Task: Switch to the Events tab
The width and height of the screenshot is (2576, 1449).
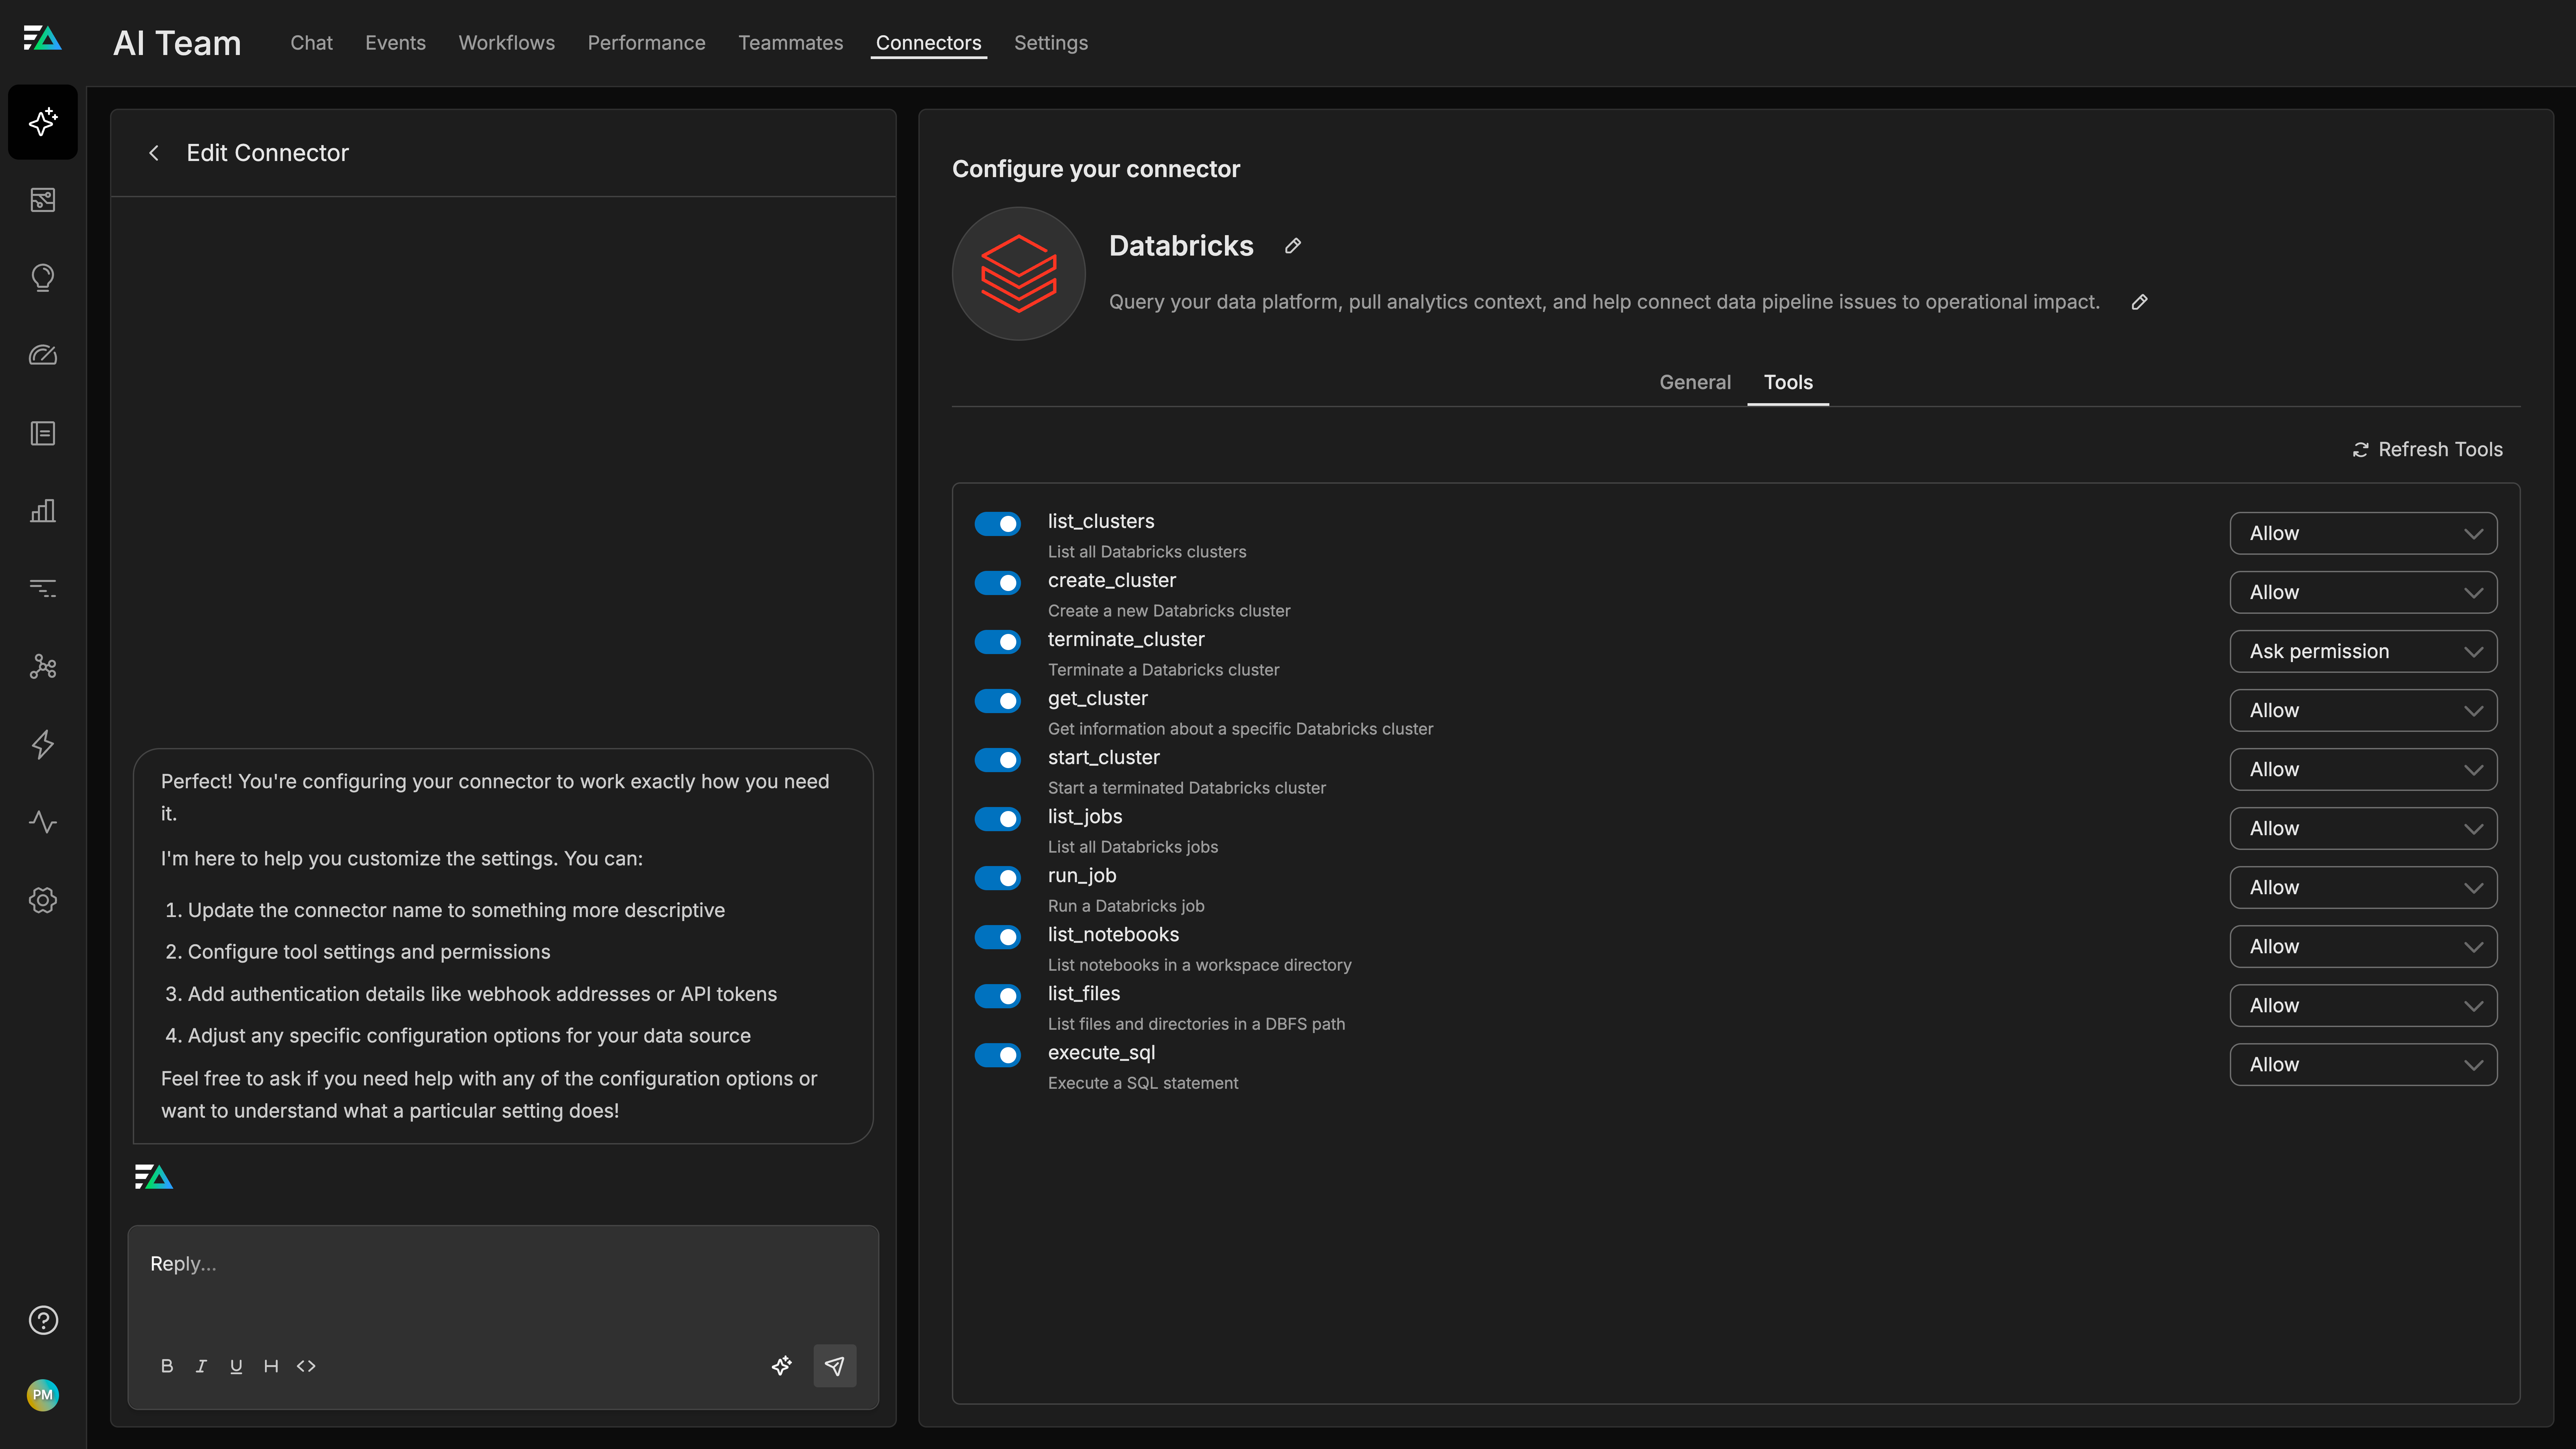Action: coord(395,43)
